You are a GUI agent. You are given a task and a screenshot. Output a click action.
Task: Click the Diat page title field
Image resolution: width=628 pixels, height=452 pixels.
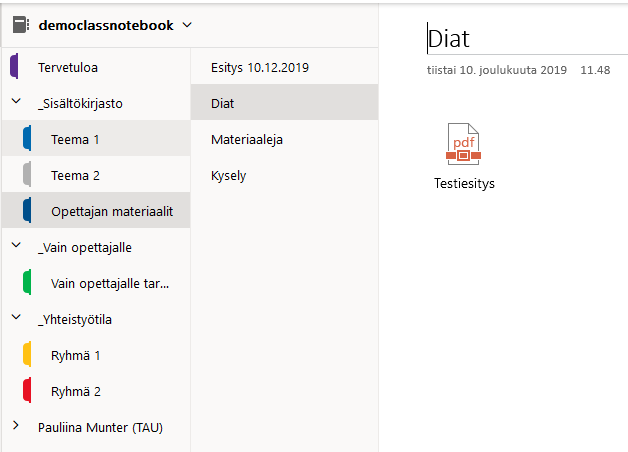point(449,39)
